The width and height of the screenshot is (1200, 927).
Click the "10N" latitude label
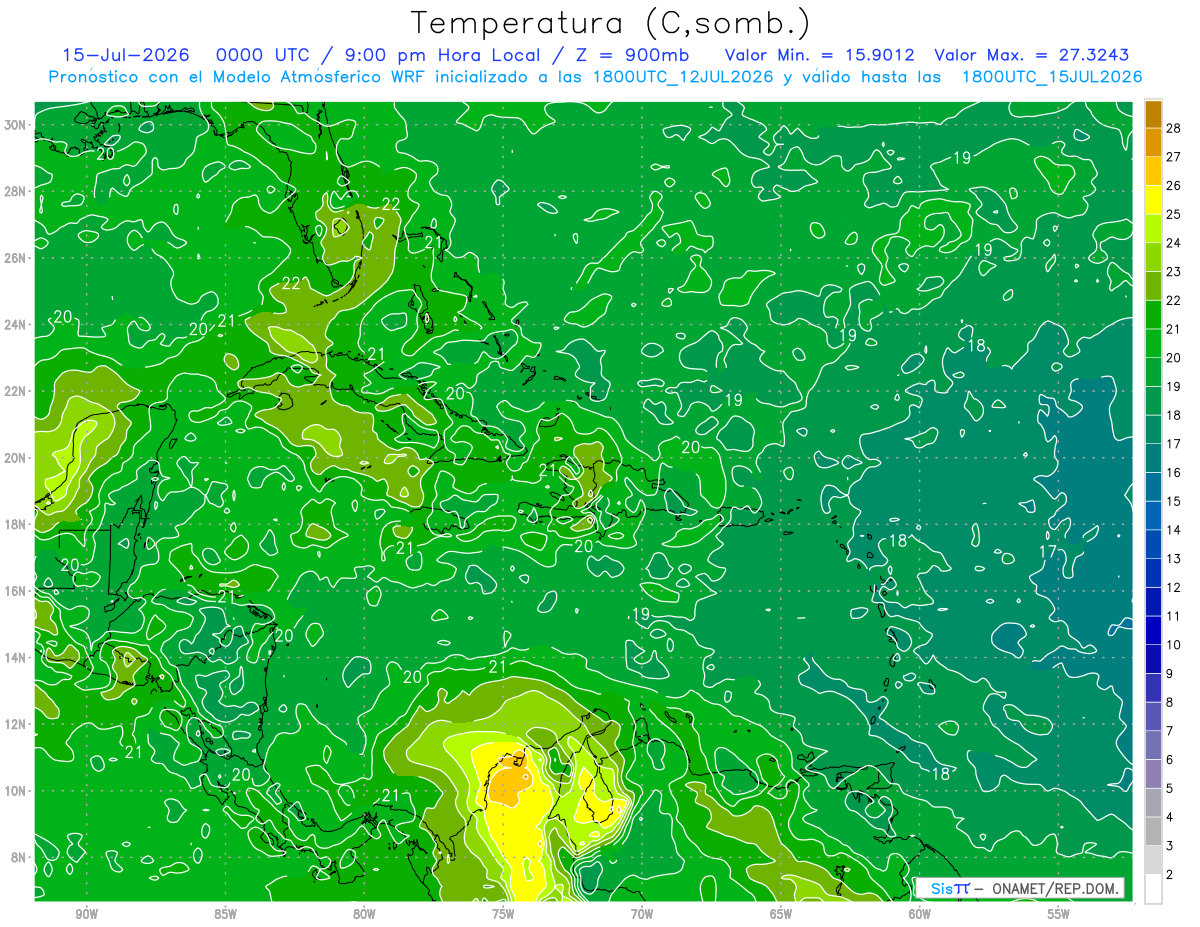17,790
